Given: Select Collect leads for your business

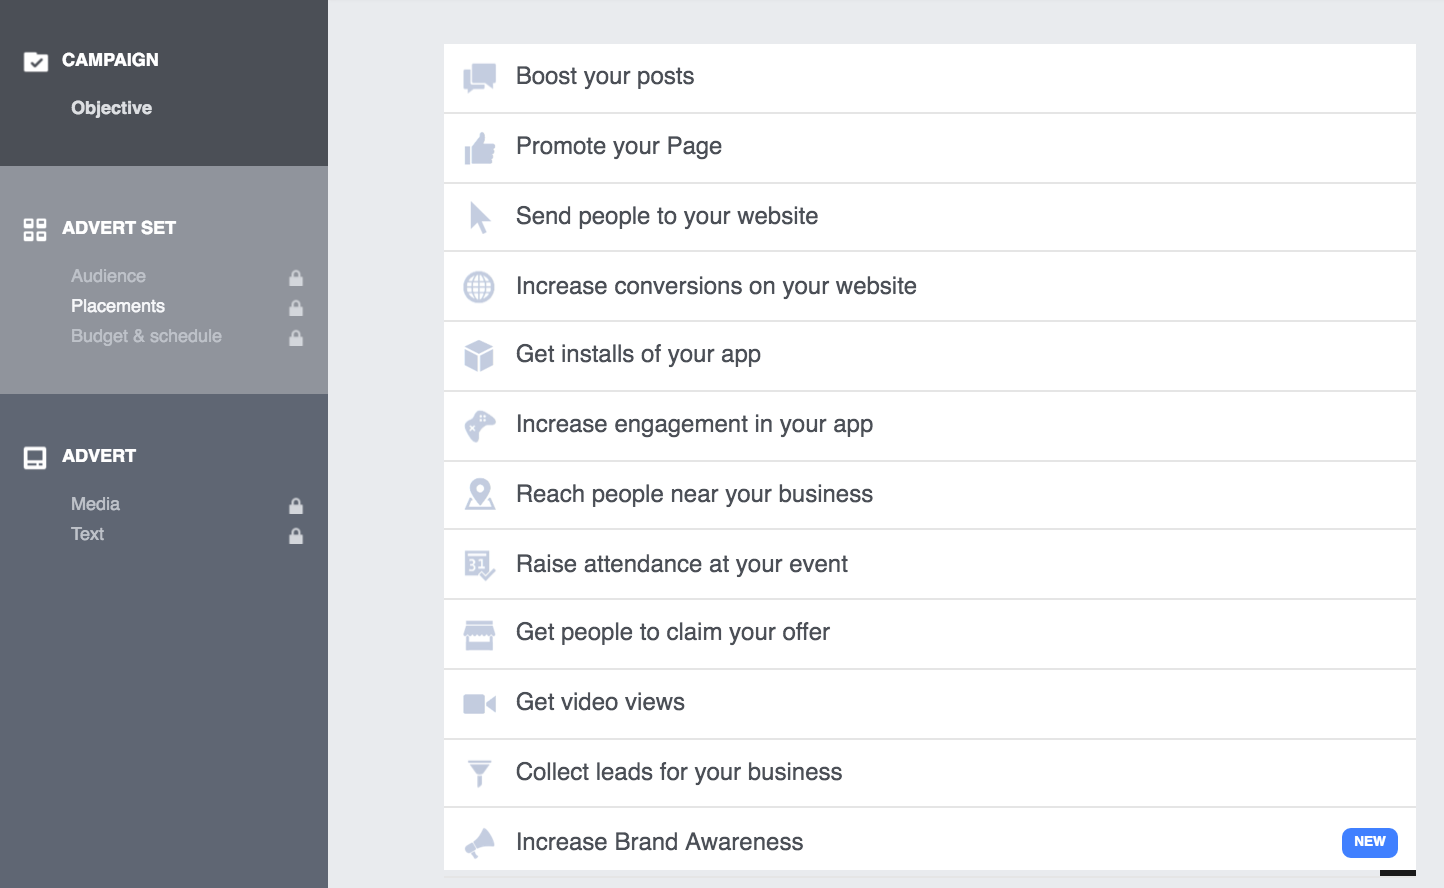Looking at the screenshot, I should point(930,773).
